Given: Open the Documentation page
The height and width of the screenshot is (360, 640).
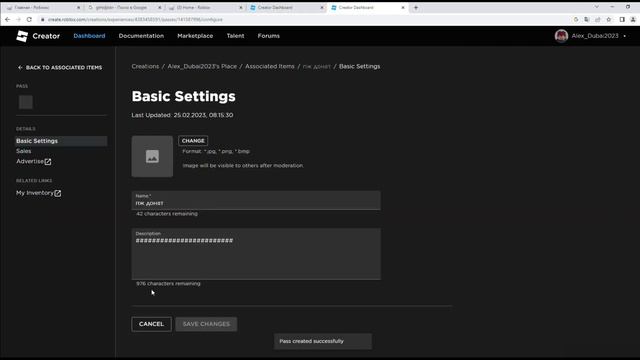Looking at the screenshot, I should 141,36.
